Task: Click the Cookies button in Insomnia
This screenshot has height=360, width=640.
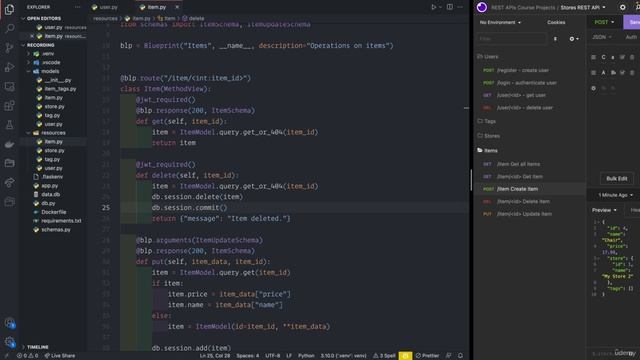Action: [x=556, y=22]
